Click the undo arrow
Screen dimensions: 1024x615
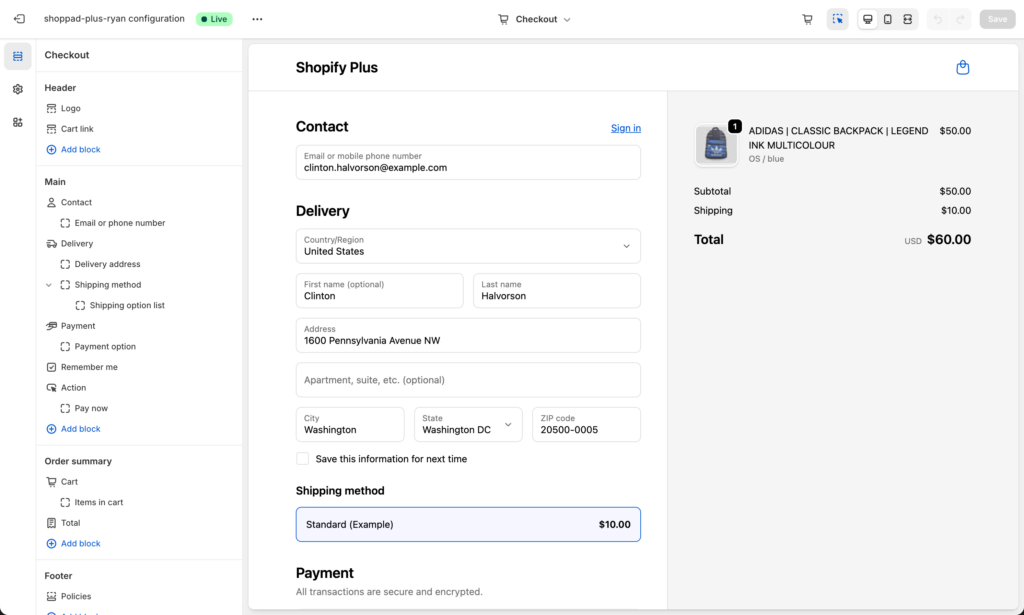pos(938,19)
